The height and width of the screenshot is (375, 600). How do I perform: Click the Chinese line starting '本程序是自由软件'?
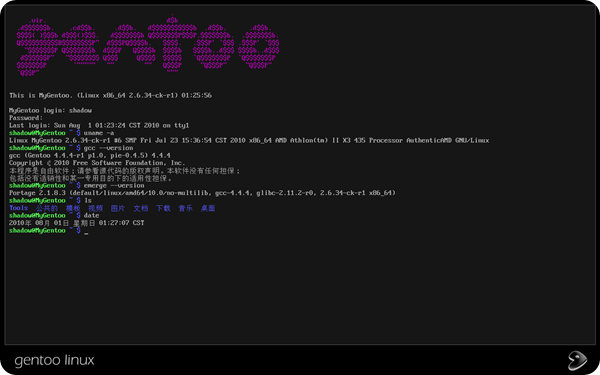125,171
